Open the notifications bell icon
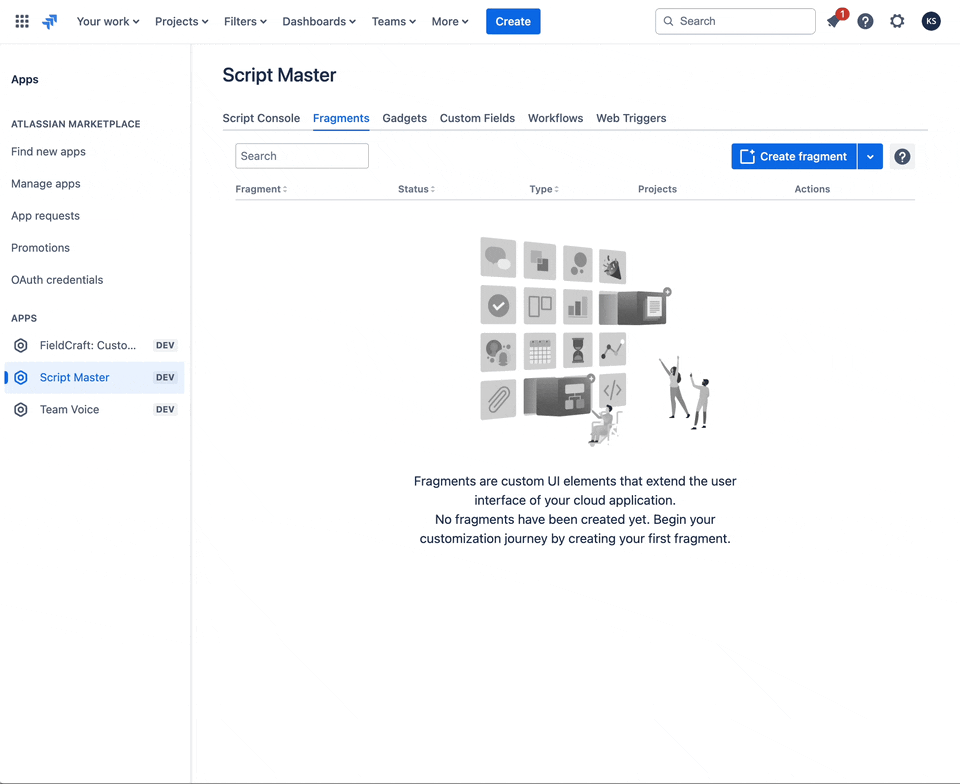 click(x=834, y=21)
